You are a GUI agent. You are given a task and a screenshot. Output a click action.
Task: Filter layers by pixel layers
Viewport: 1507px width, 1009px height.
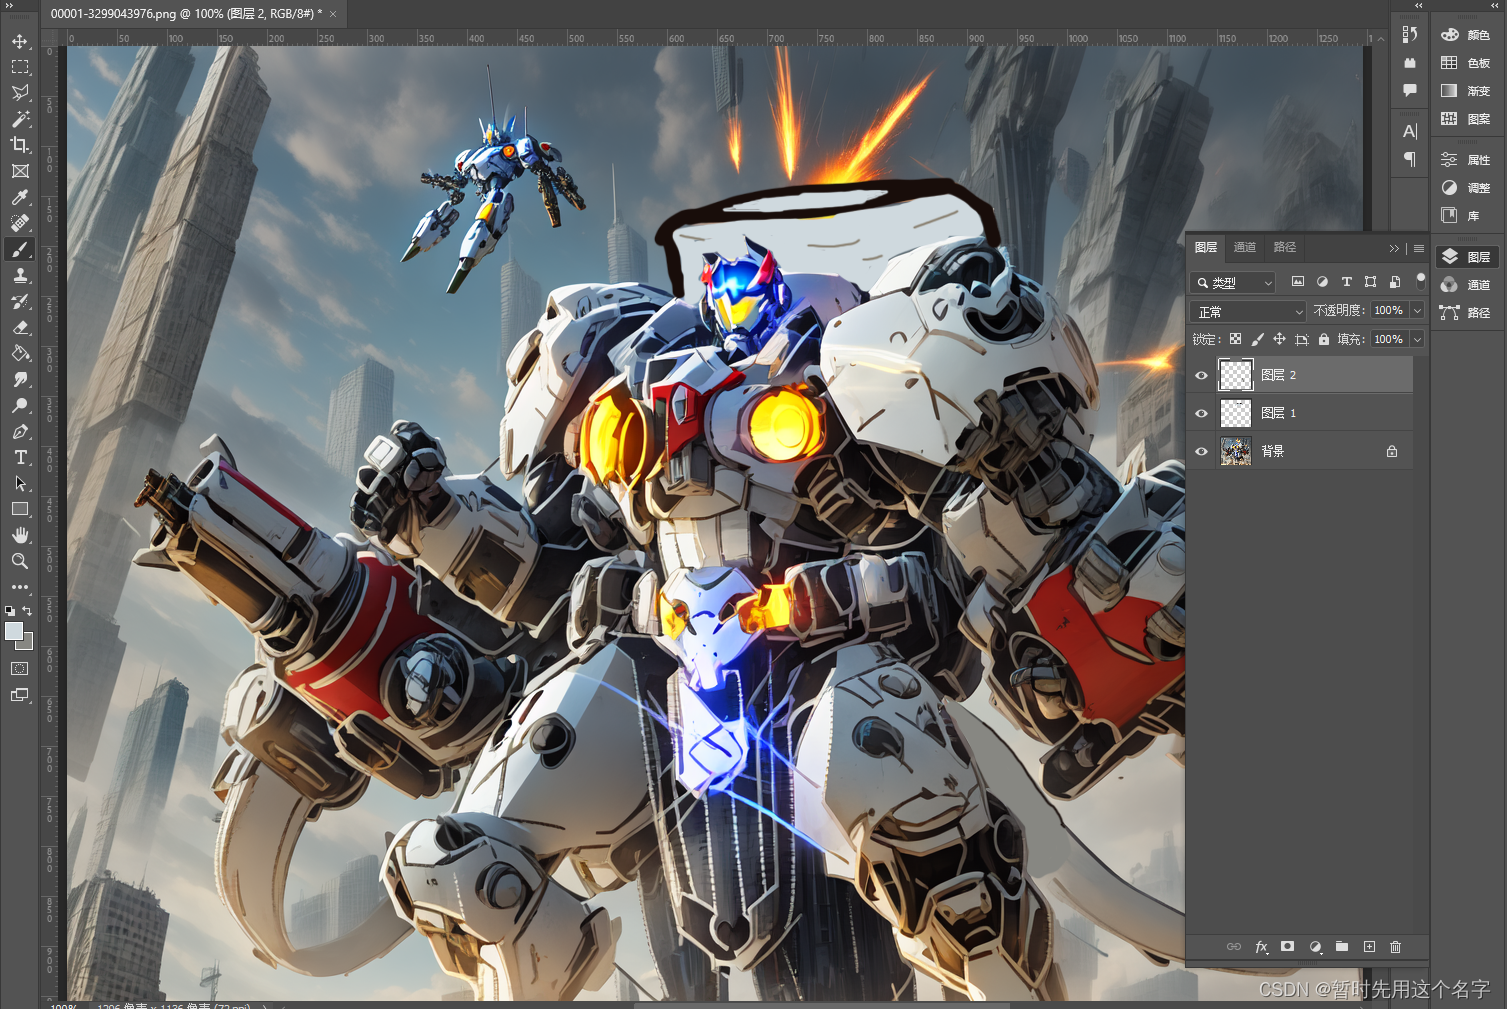point(1298,282)
